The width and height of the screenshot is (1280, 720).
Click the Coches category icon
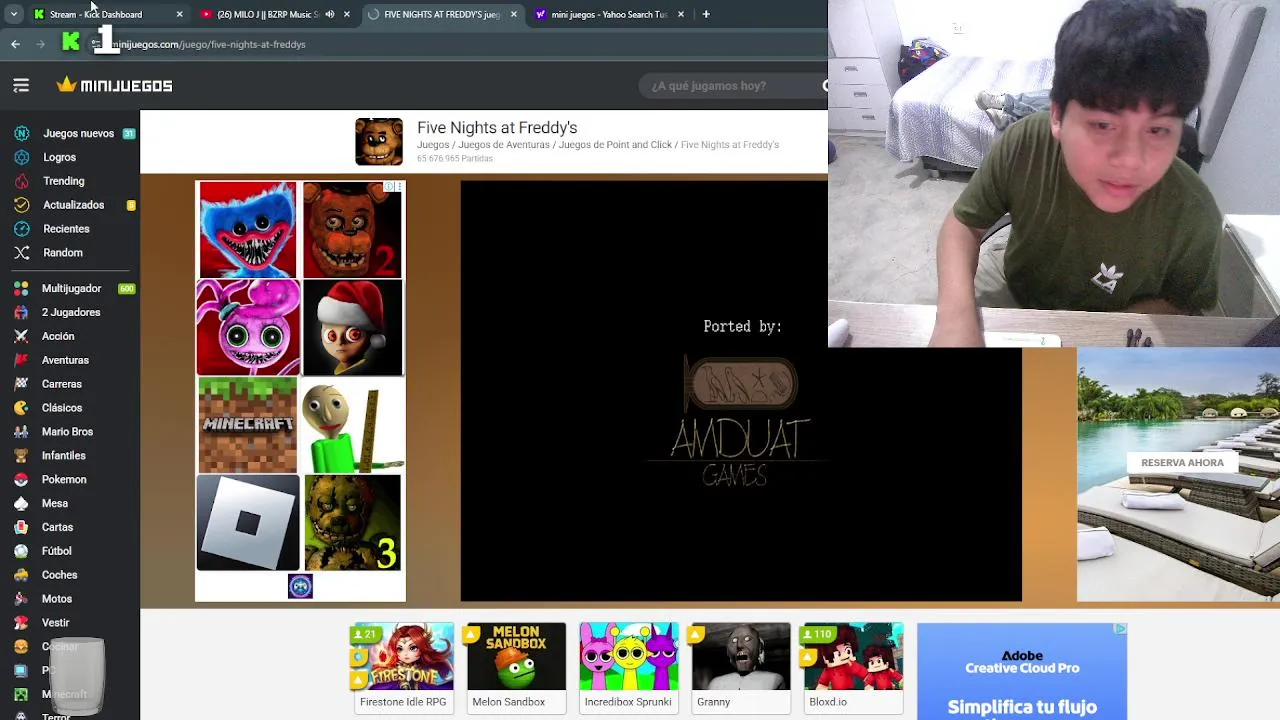coord(21,575)
